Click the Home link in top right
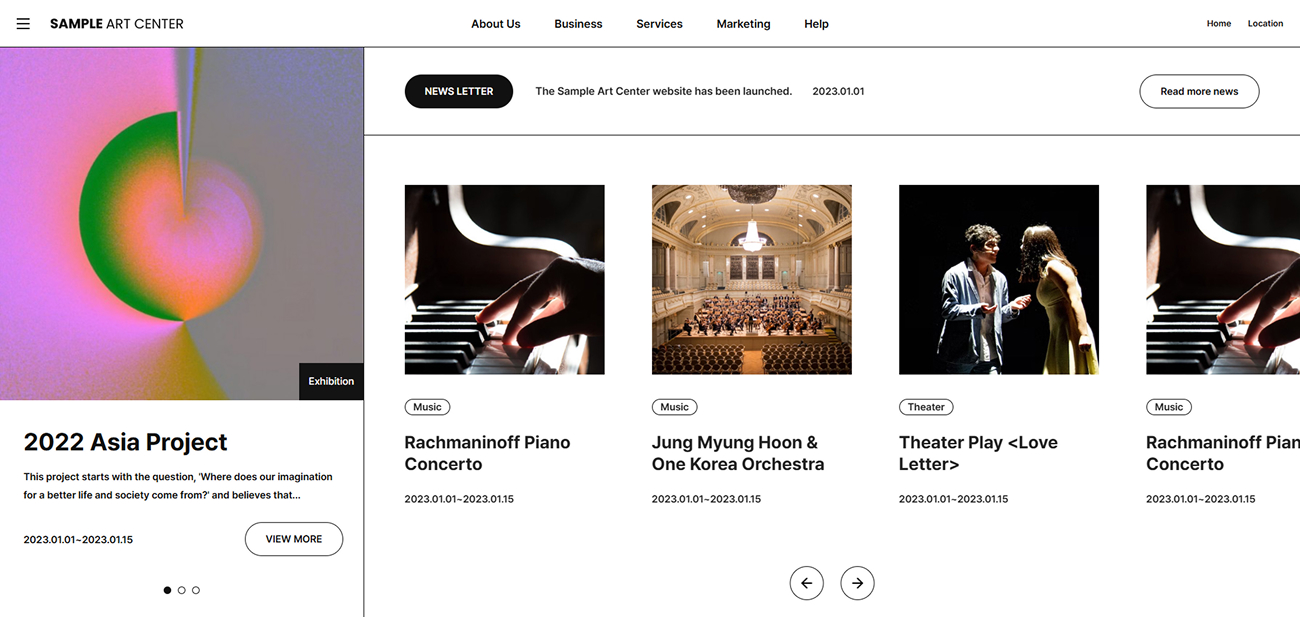Screen dimensions: 1300x617 [1218, 23]
